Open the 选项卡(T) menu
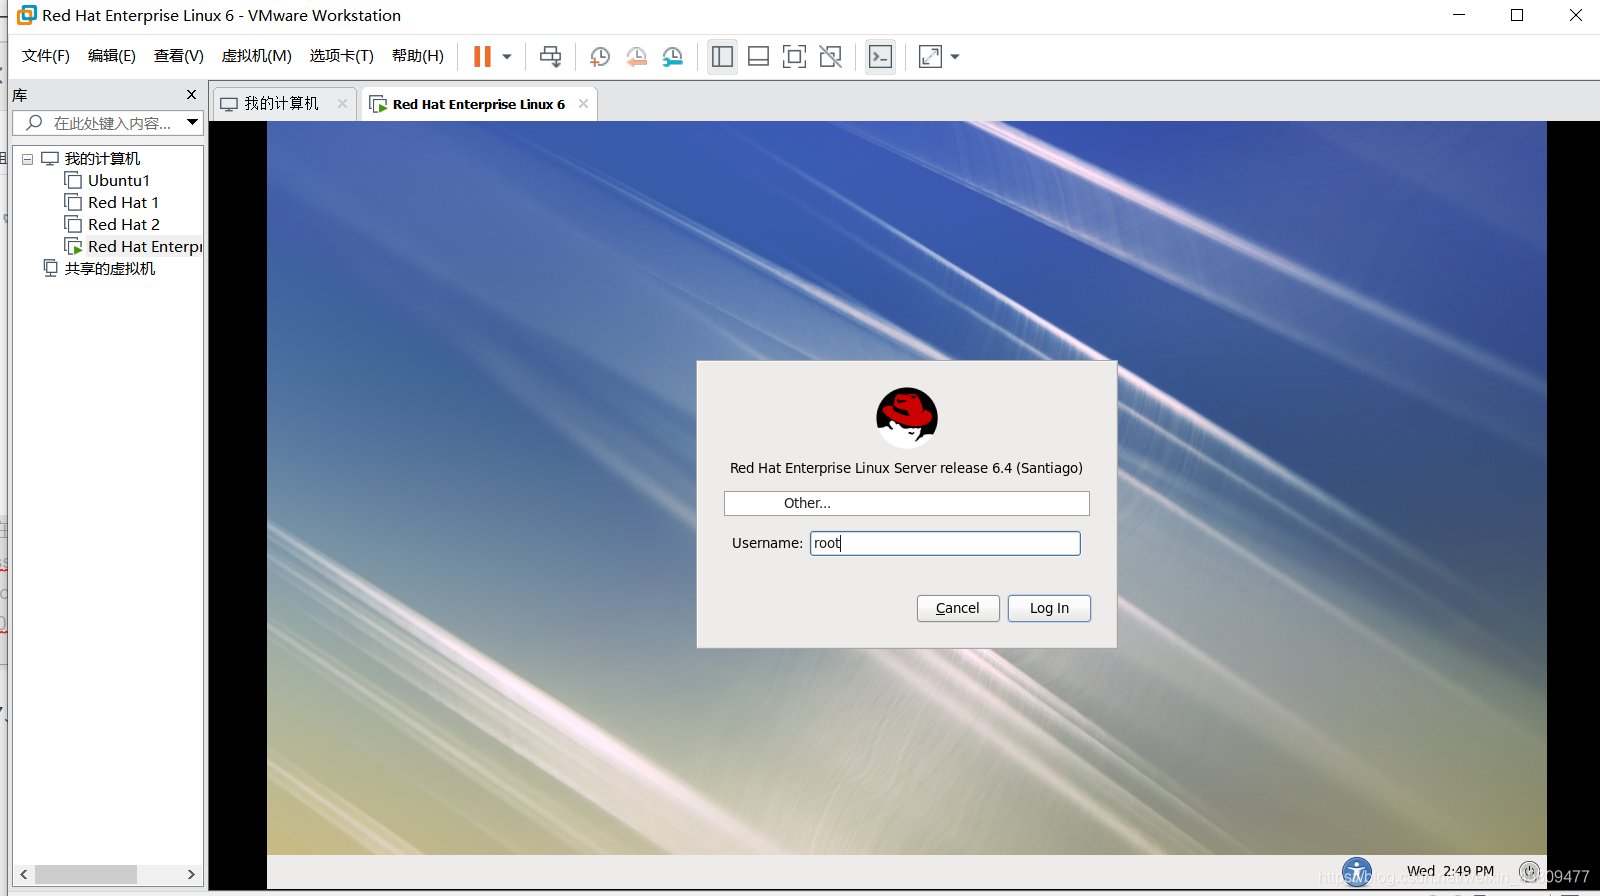Image resolution: width=1600 pixels, height=896 pixels. 342,56
